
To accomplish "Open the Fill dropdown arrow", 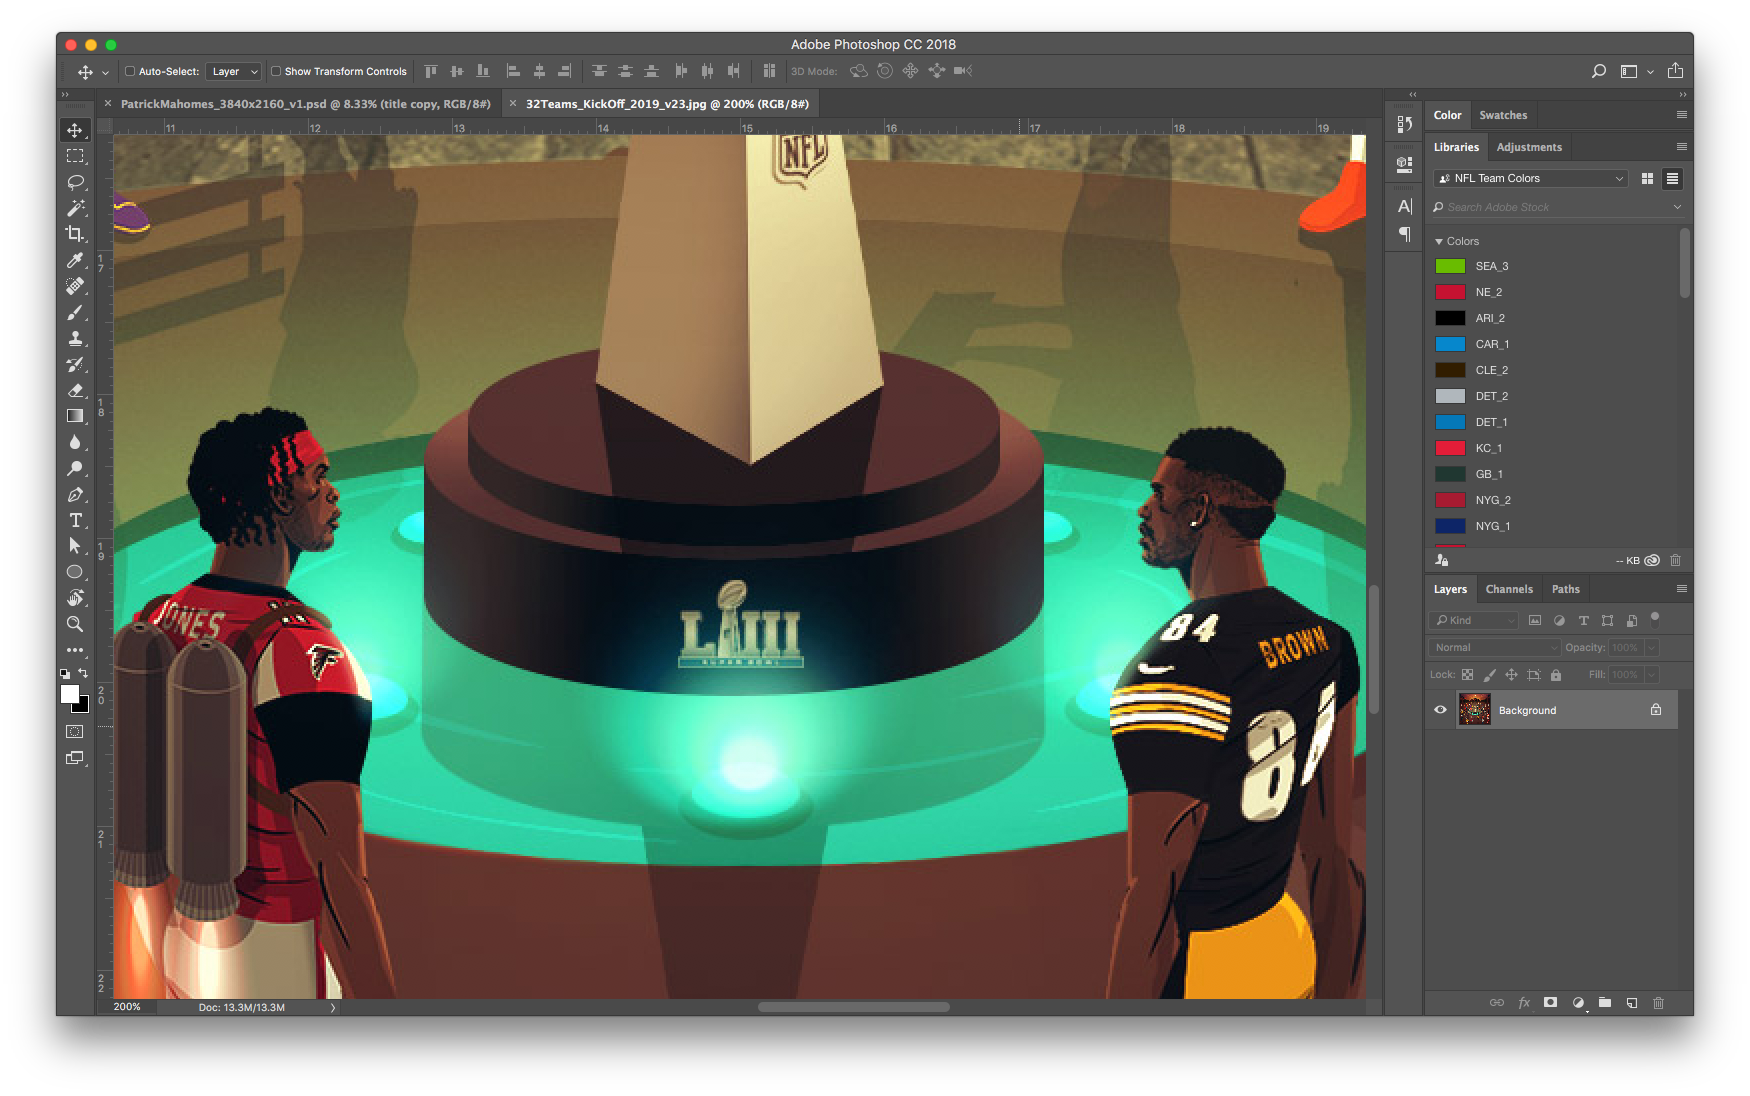I will tap(1651, 675).
